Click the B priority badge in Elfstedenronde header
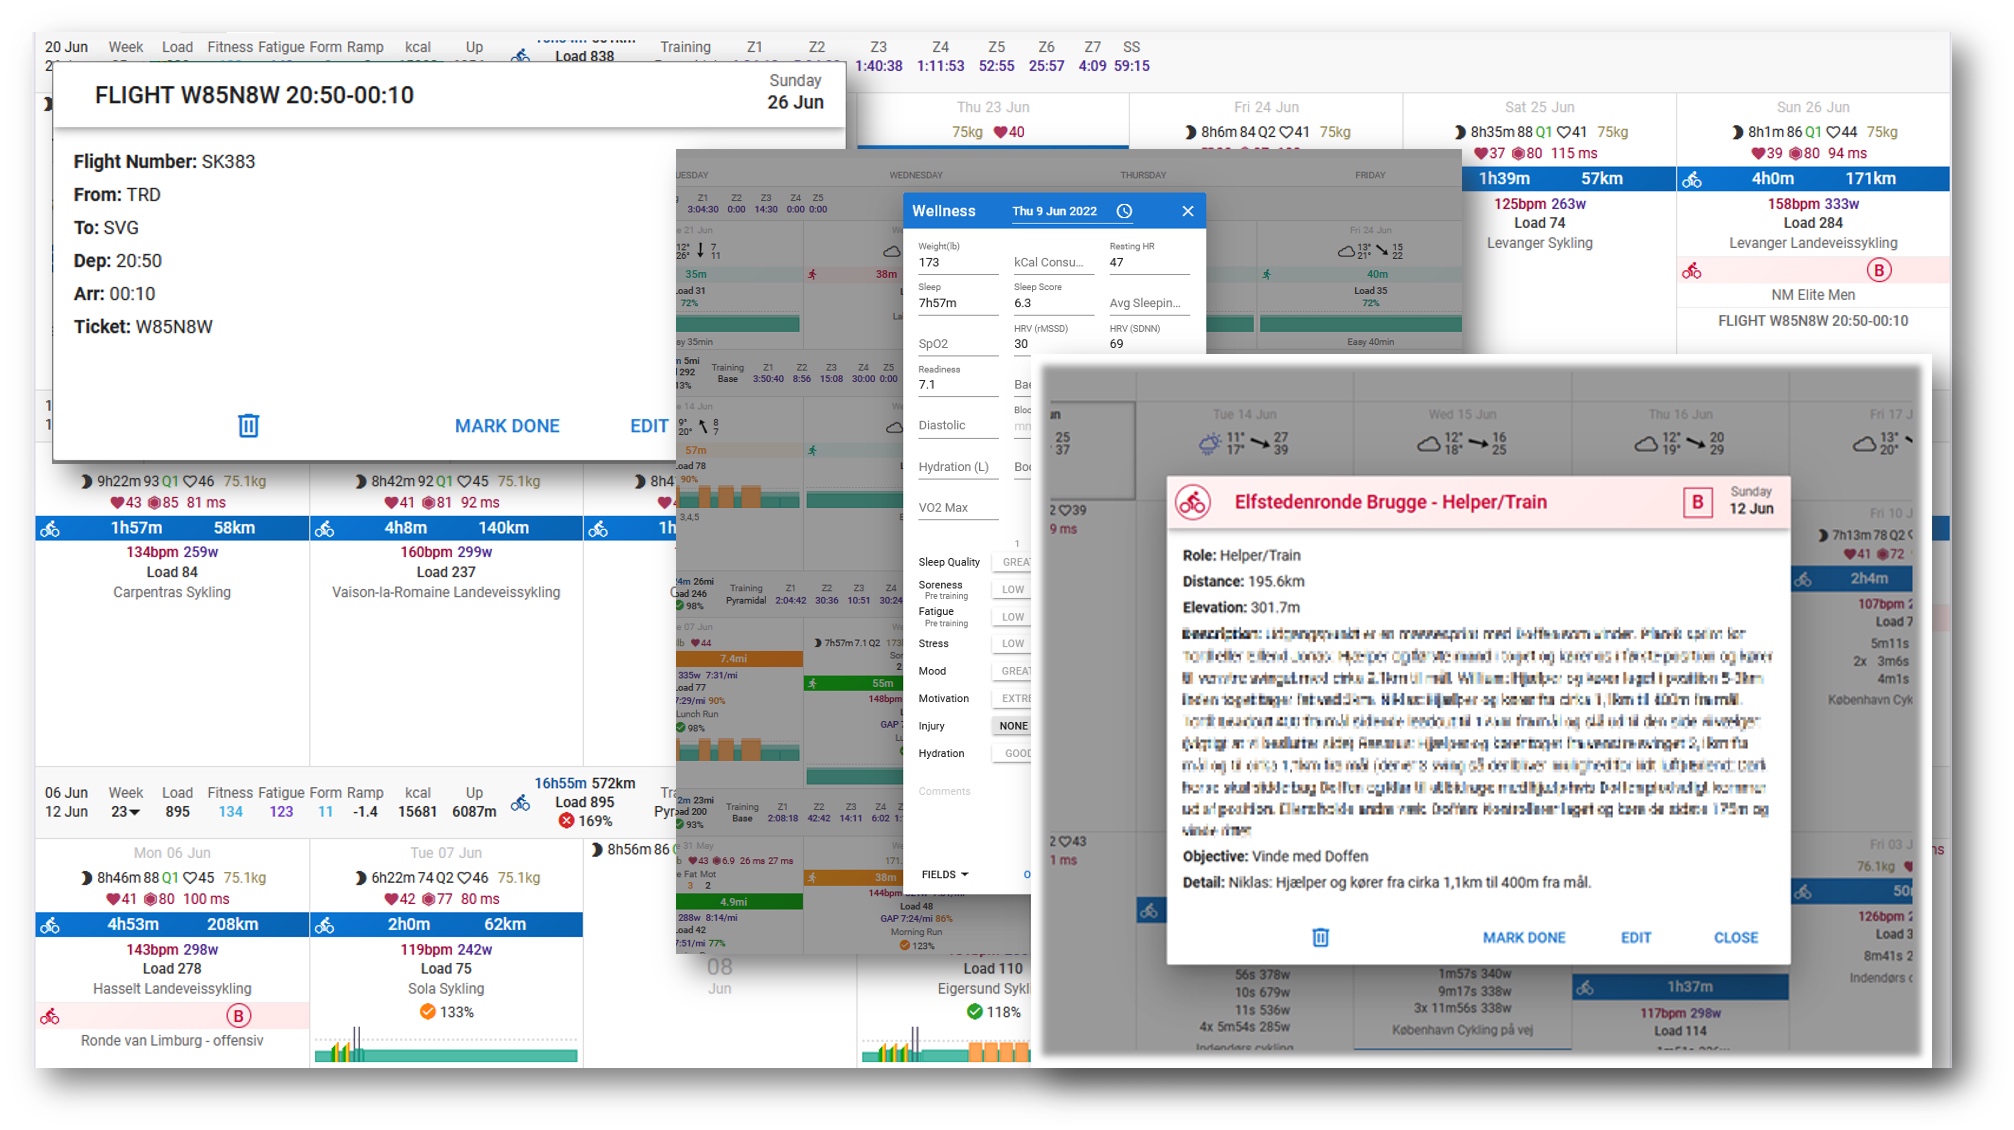Viewport: 2014px width, 1130px height. point(1697,502)
